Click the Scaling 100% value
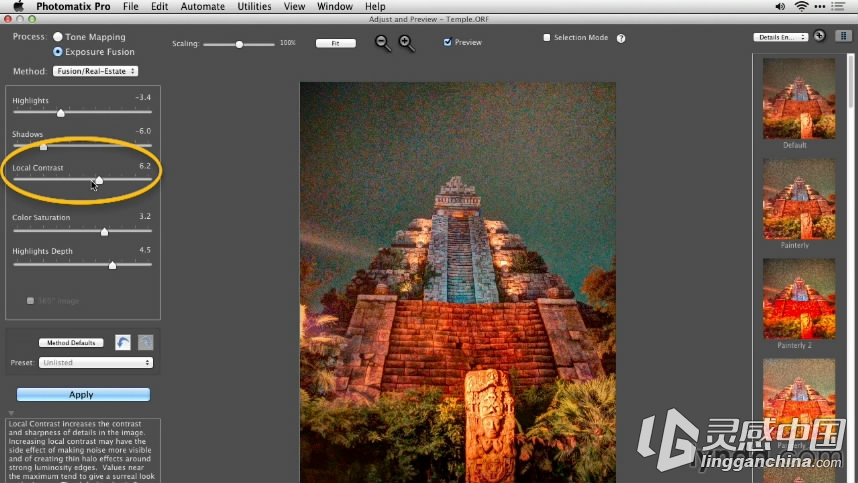Image resolution: width=858 pixels, height=483 pixels. point(288,43)
